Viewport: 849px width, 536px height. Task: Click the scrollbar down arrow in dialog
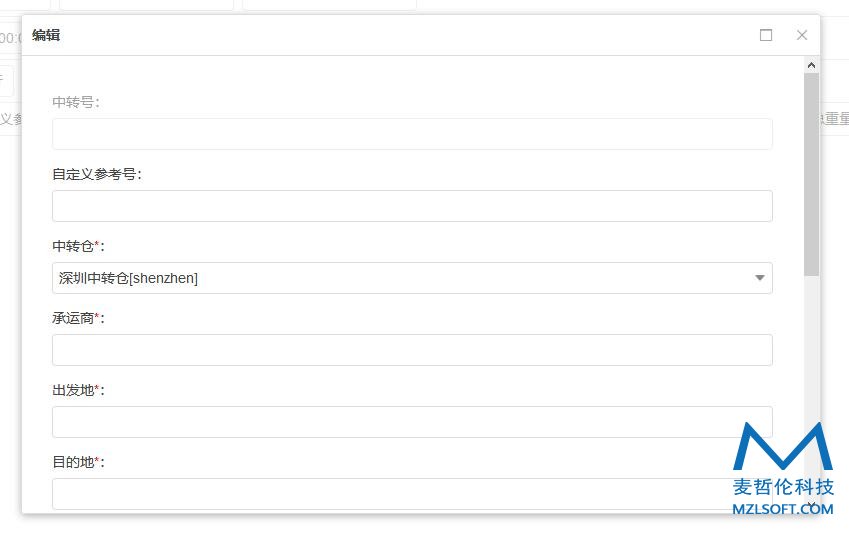click(811, 506)
